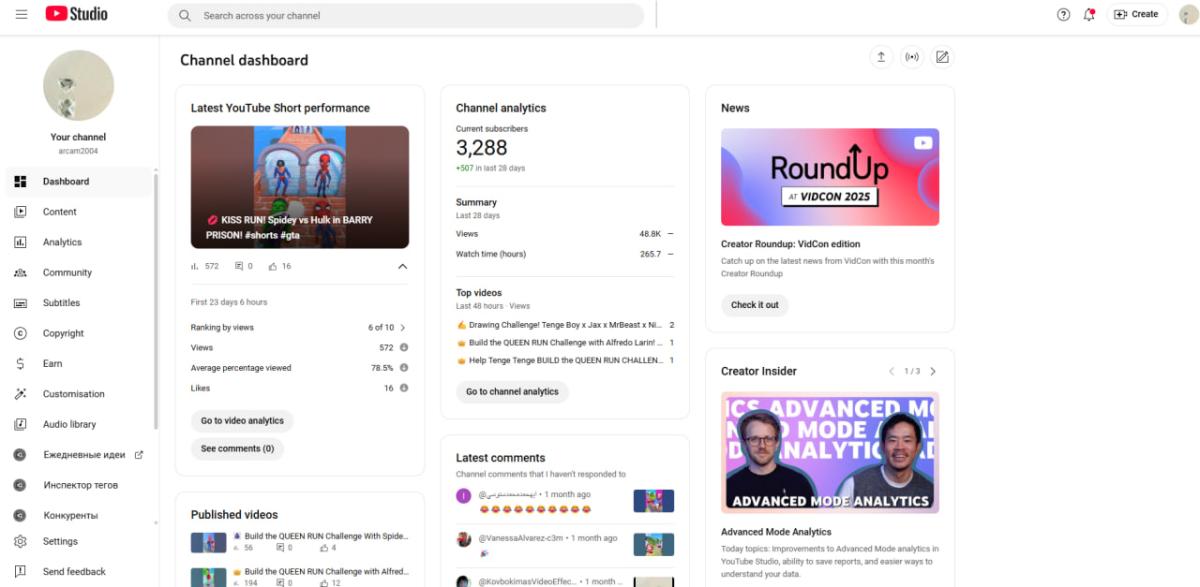This screenshot has height=587, width=1200.
Task: Open published video with 194 views
Action: [300, 577]
